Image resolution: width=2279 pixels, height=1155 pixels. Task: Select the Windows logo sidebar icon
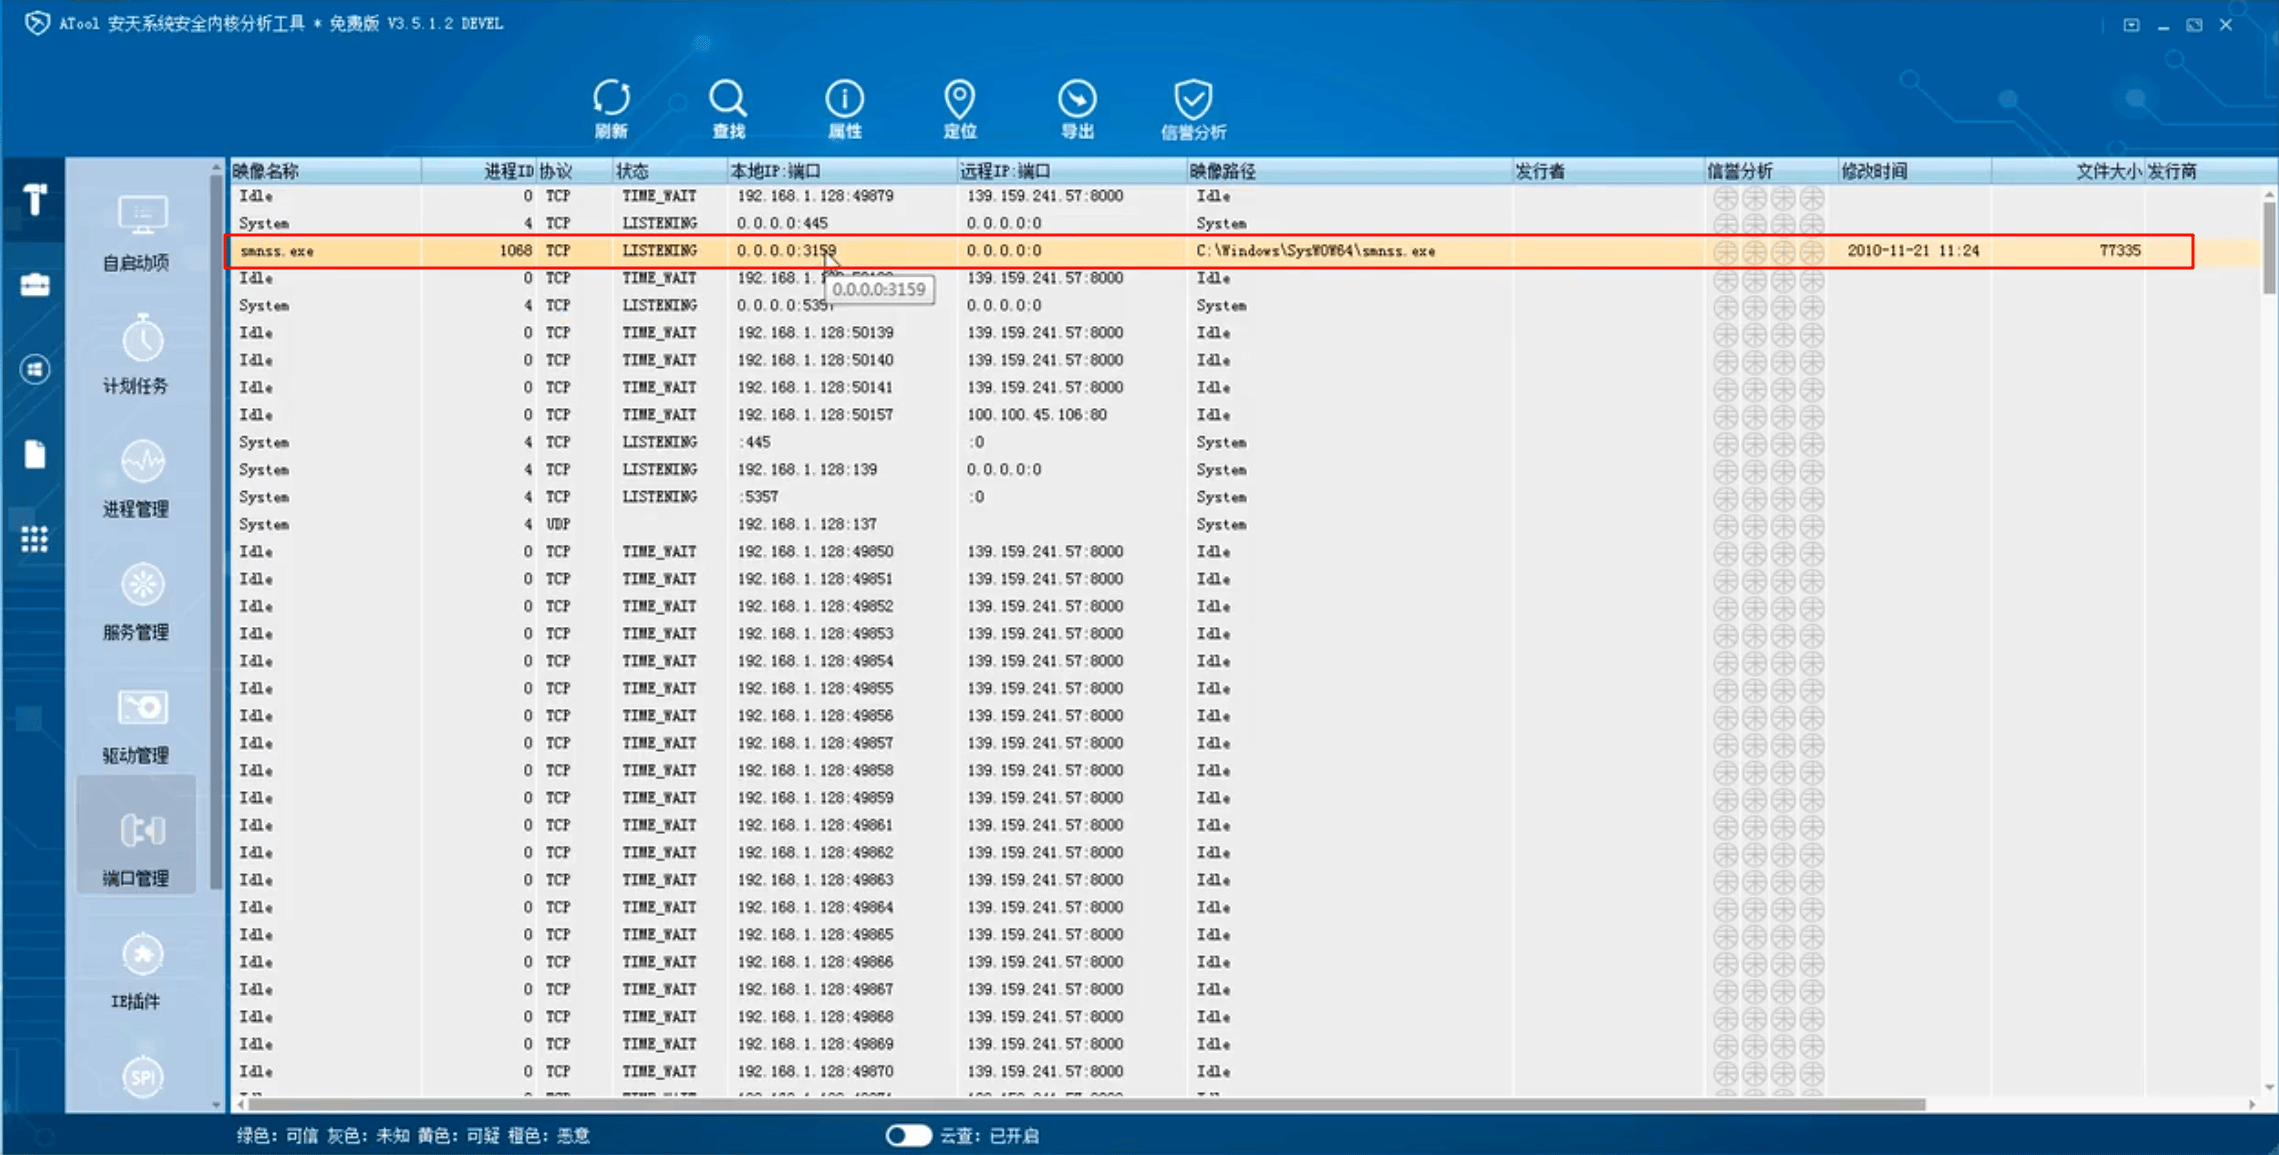pyautogui.click(x=35, y=370)
